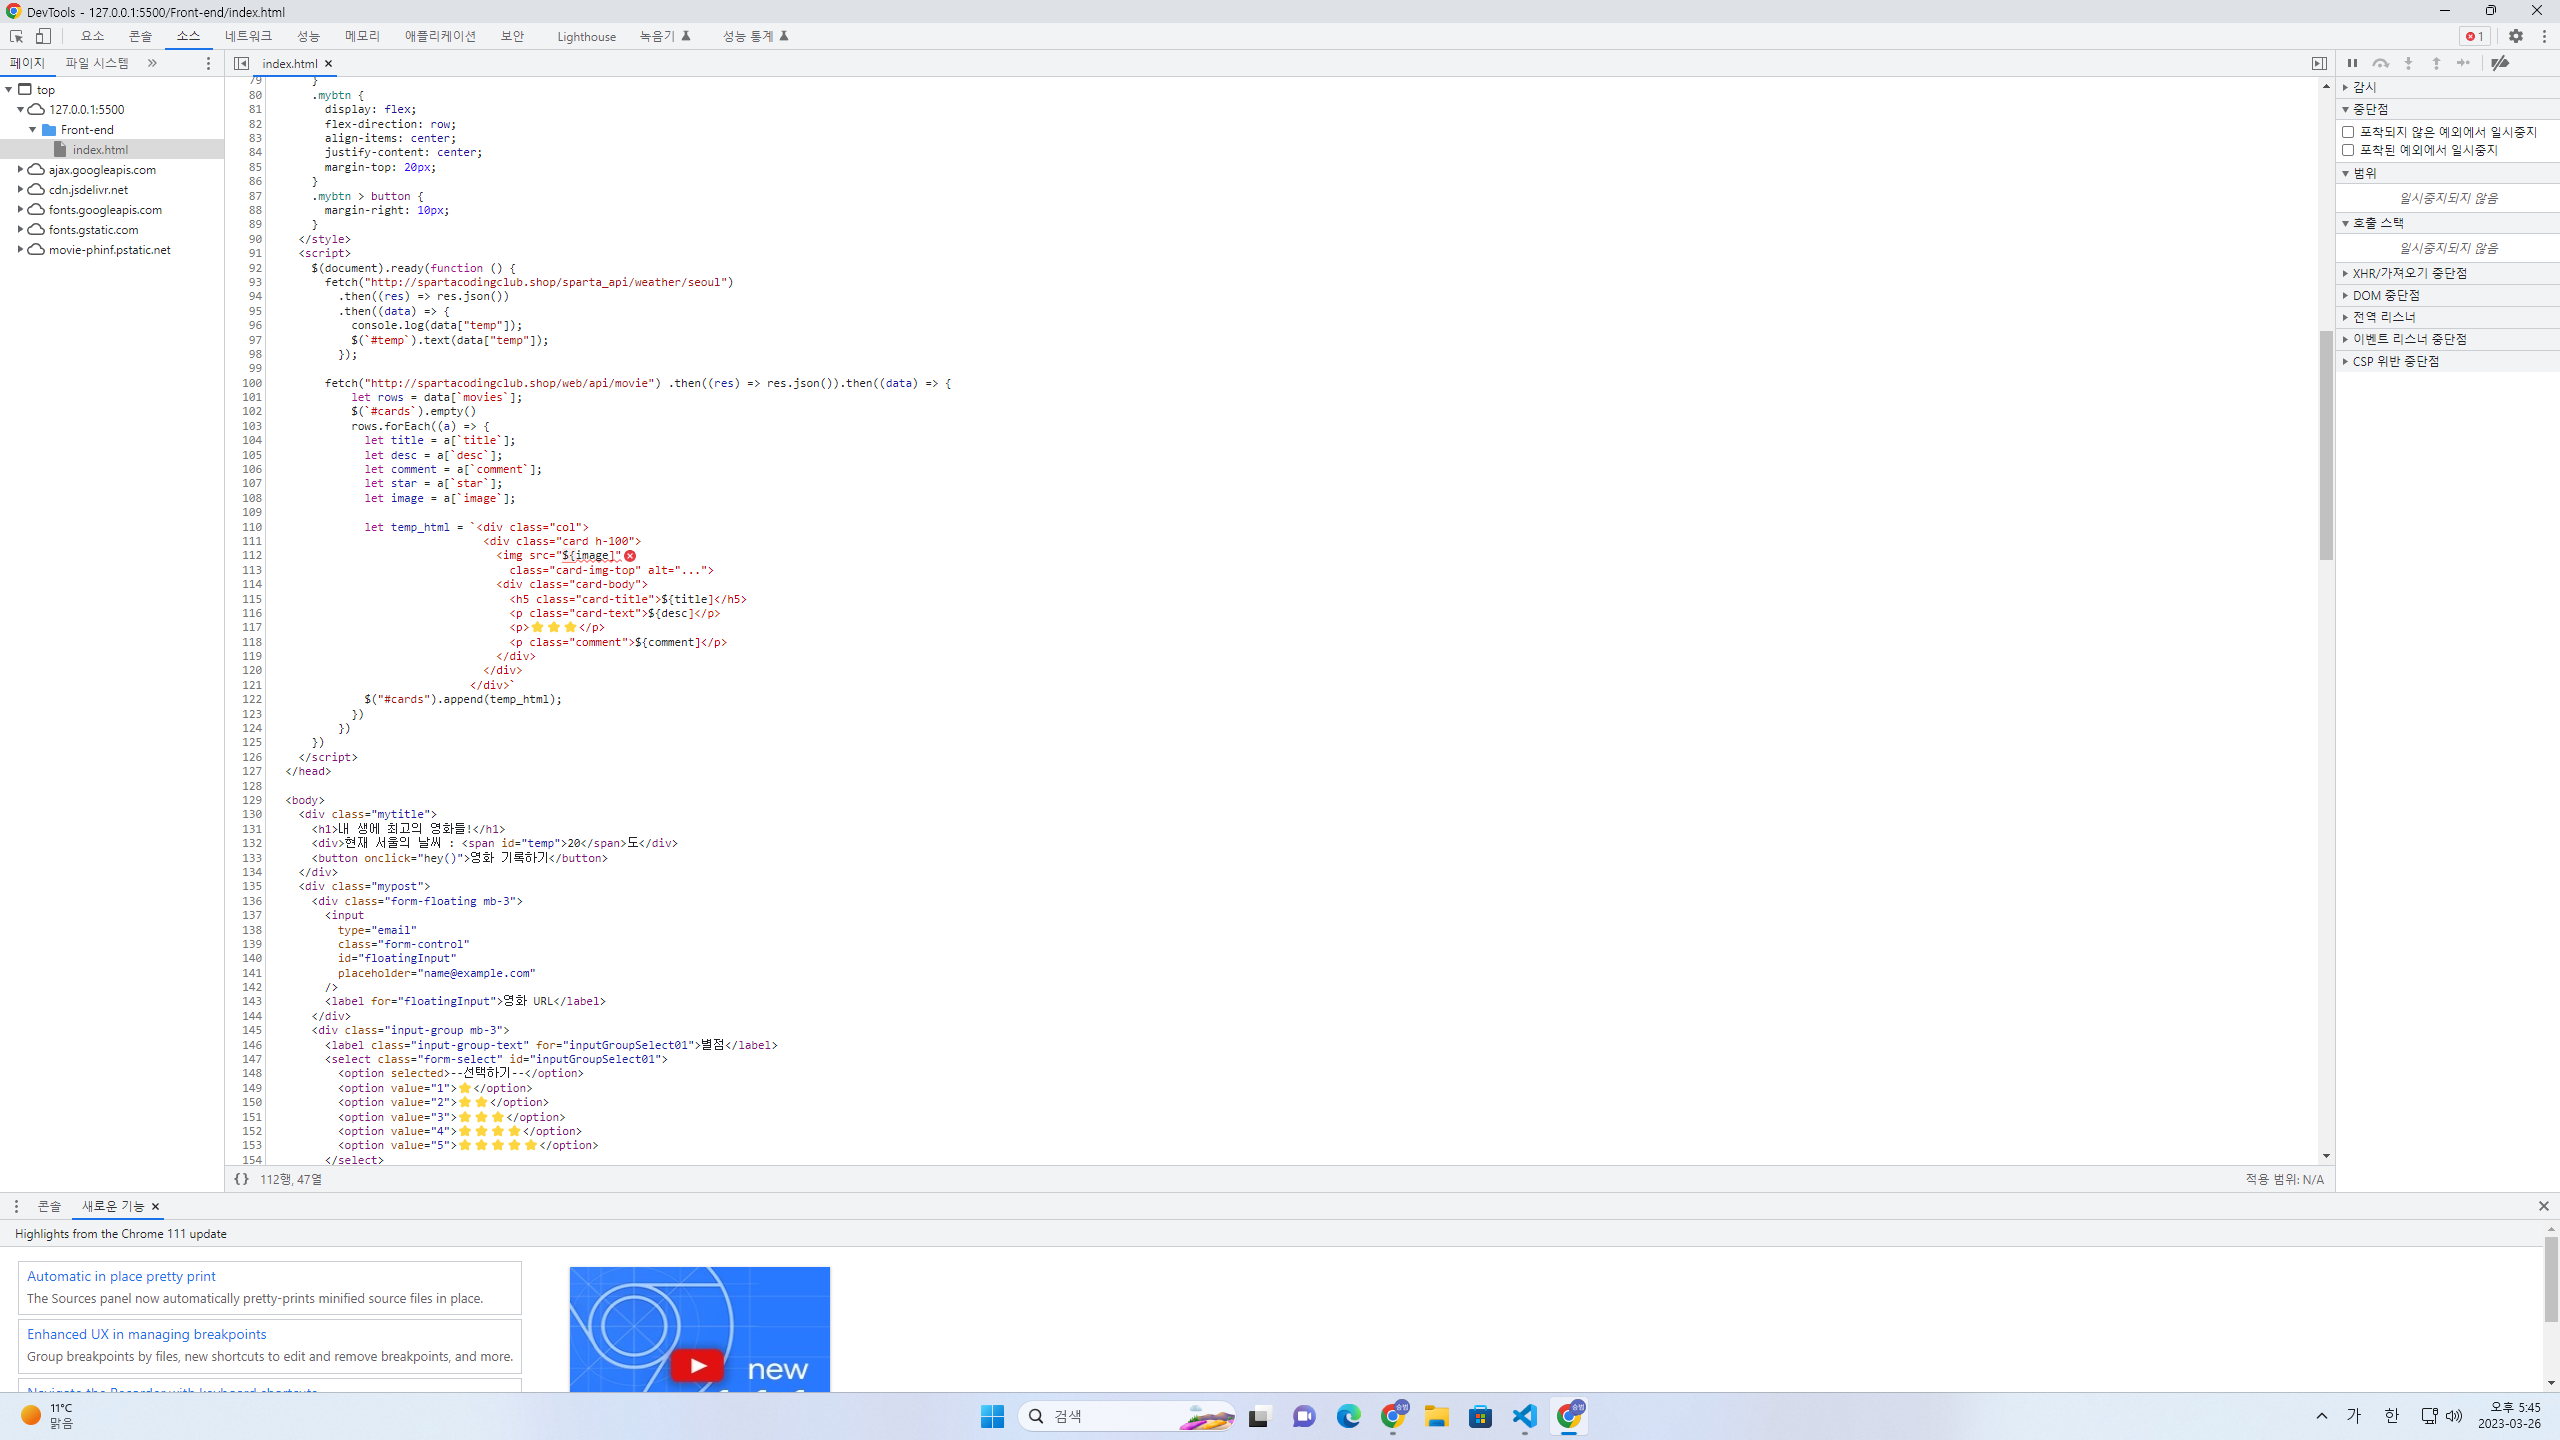The image size is (2560, 1440).
Task: Click the Windows Start button
Action: coord(992,1416)
